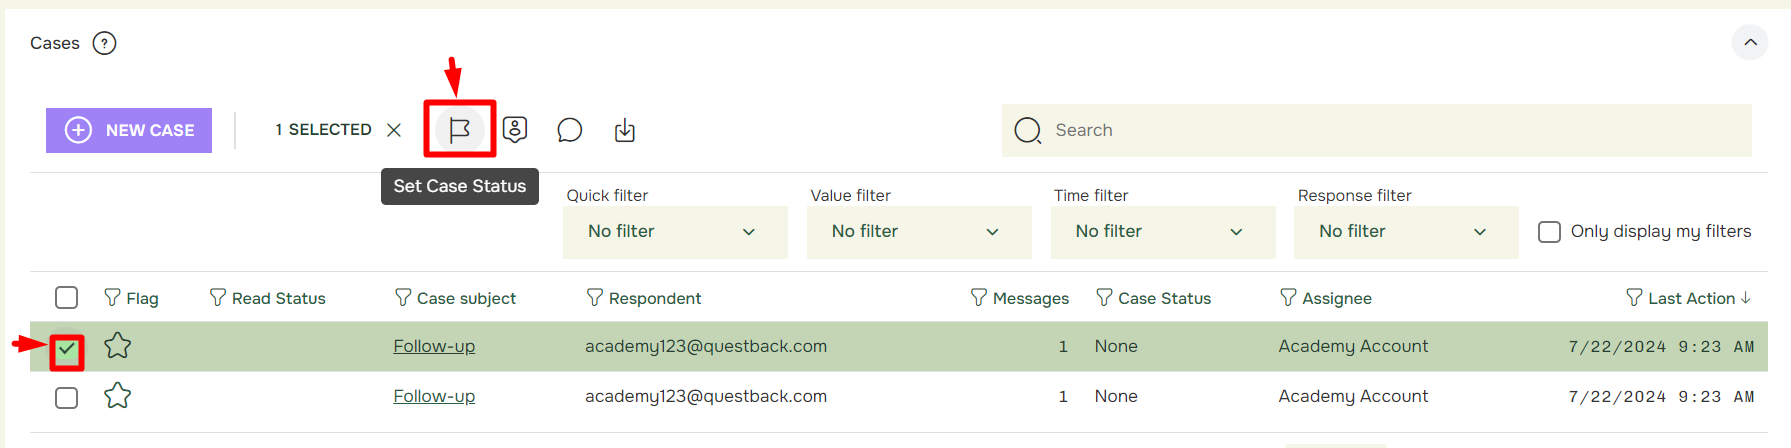Click the assign case person icon

[515, 130]
